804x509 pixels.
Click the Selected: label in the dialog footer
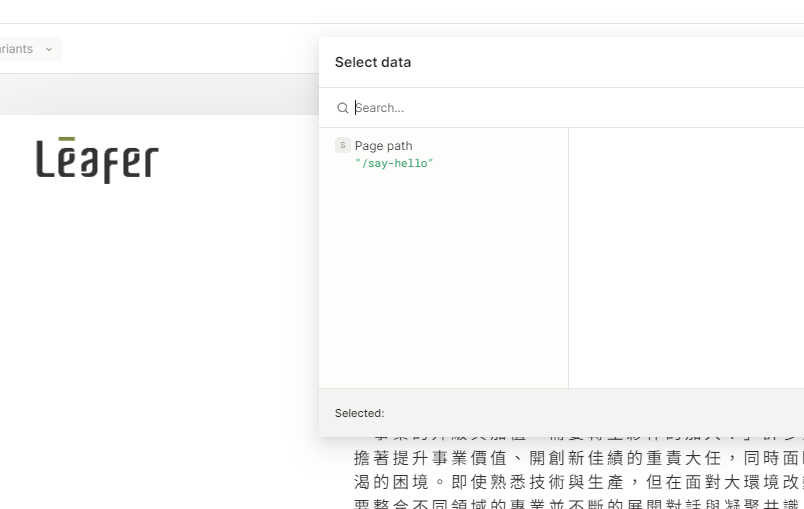[359, 413]
